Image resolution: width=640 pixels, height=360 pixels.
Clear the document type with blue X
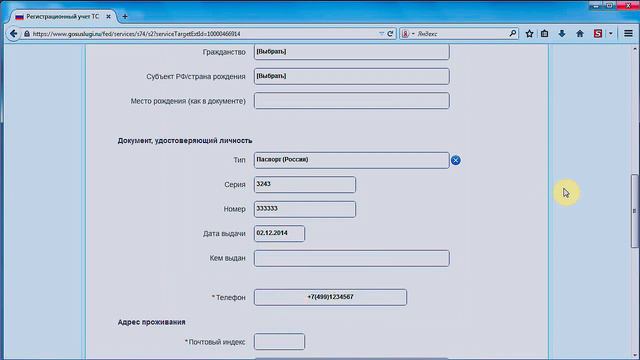coord(456,160)
